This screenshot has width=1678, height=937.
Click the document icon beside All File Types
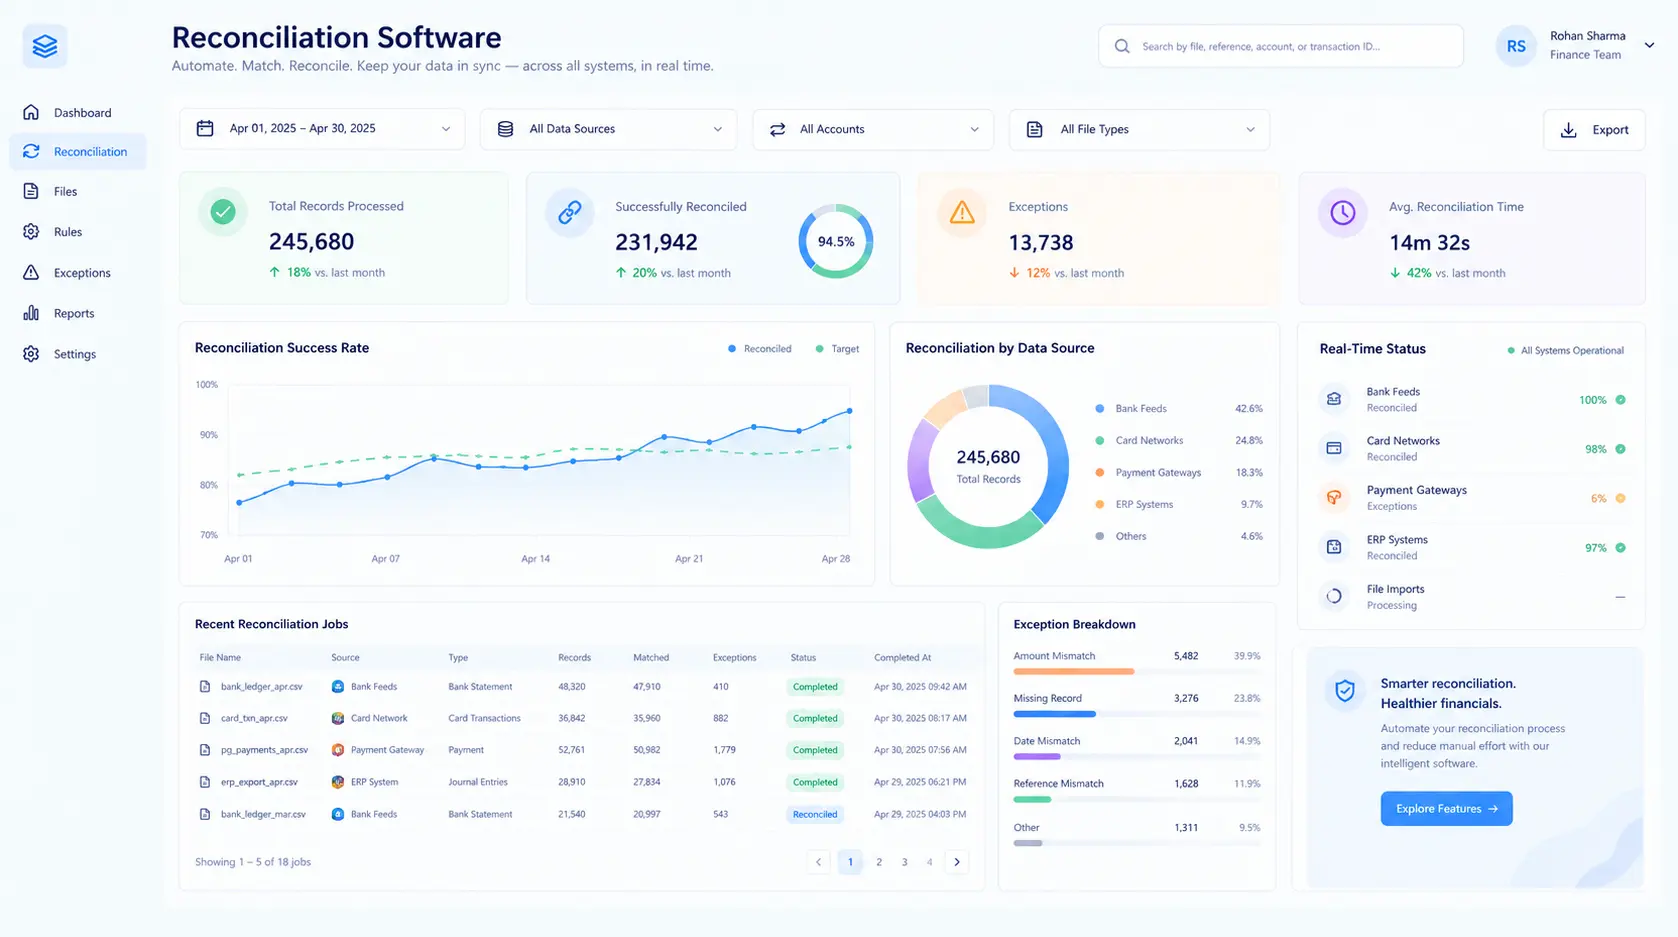[x=1035, y=129]
